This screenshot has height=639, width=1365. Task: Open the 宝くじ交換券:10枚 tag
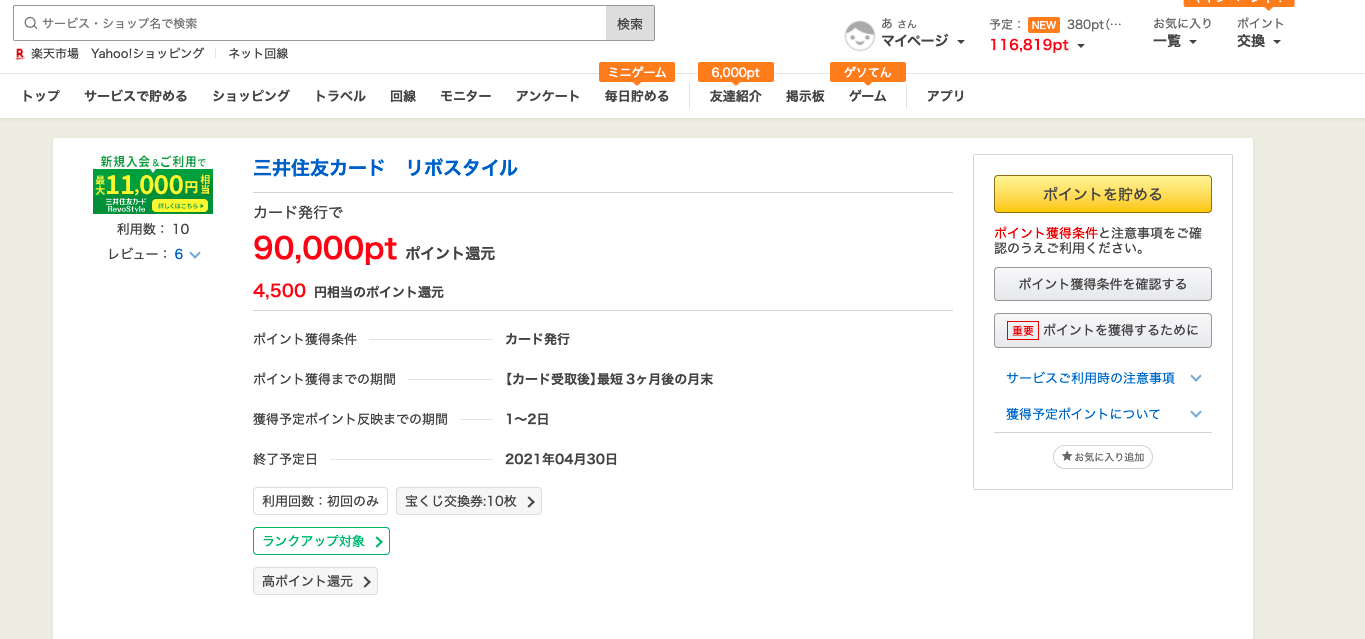point(468,501)
